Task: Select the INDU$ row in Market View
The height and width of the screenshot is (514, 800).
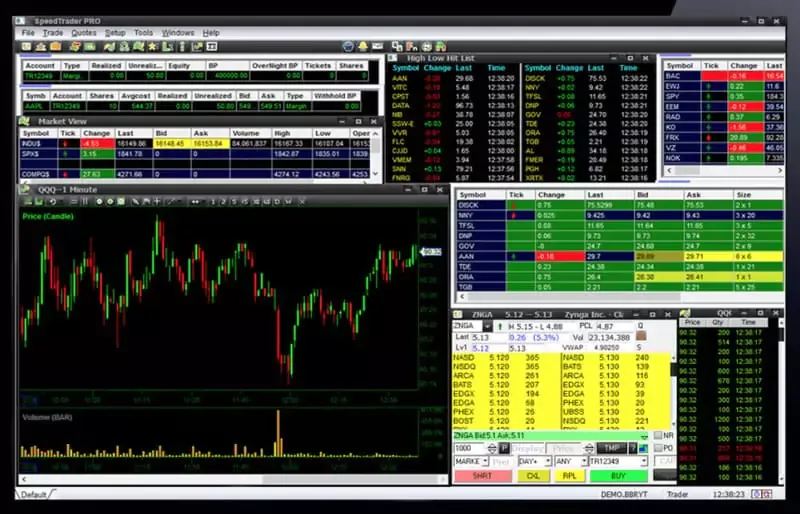Action: click(195, 144)
